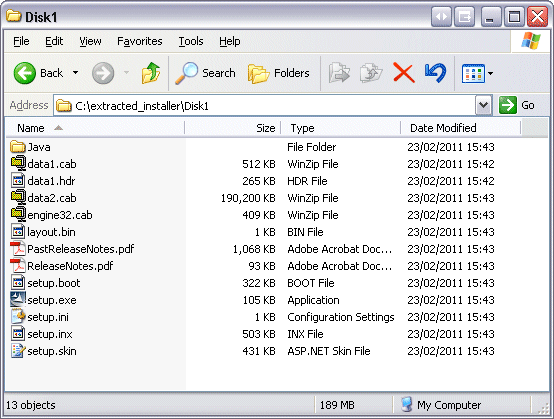The image size is (554, 419).
Task: Click the green Back arrow button
Action: tap(25, 73)
